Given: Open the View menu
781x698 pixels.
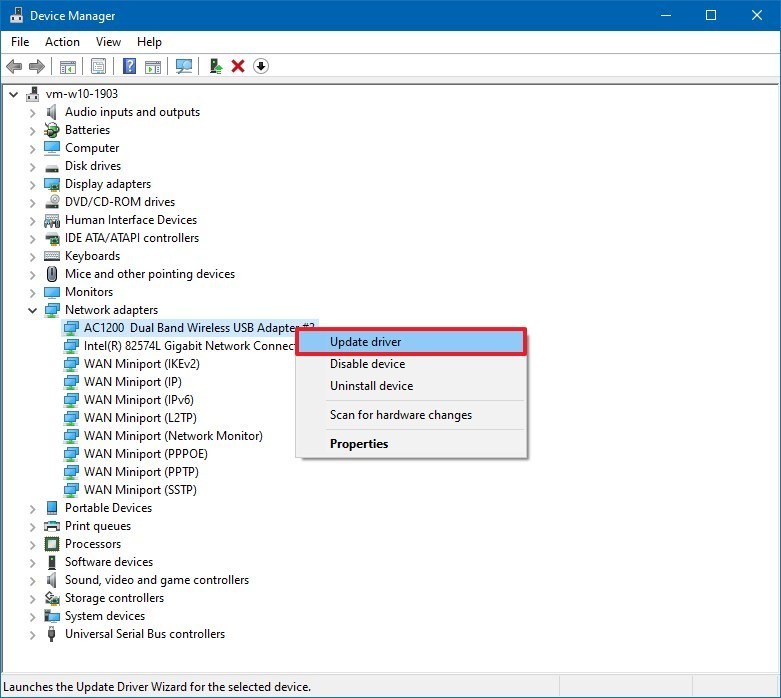Looking at the screenshot, I should pos(108,42).
